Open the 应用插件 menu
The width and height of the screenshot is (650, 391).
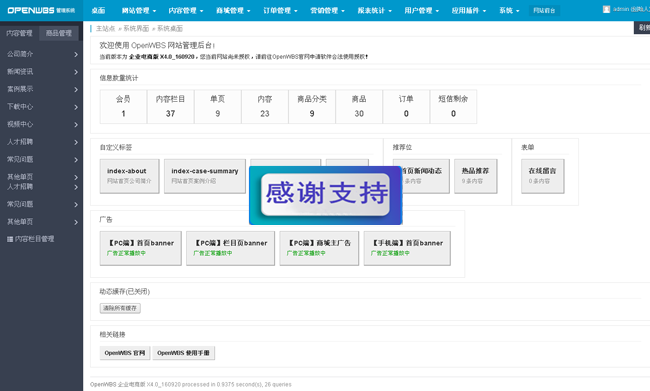point(469,10)
